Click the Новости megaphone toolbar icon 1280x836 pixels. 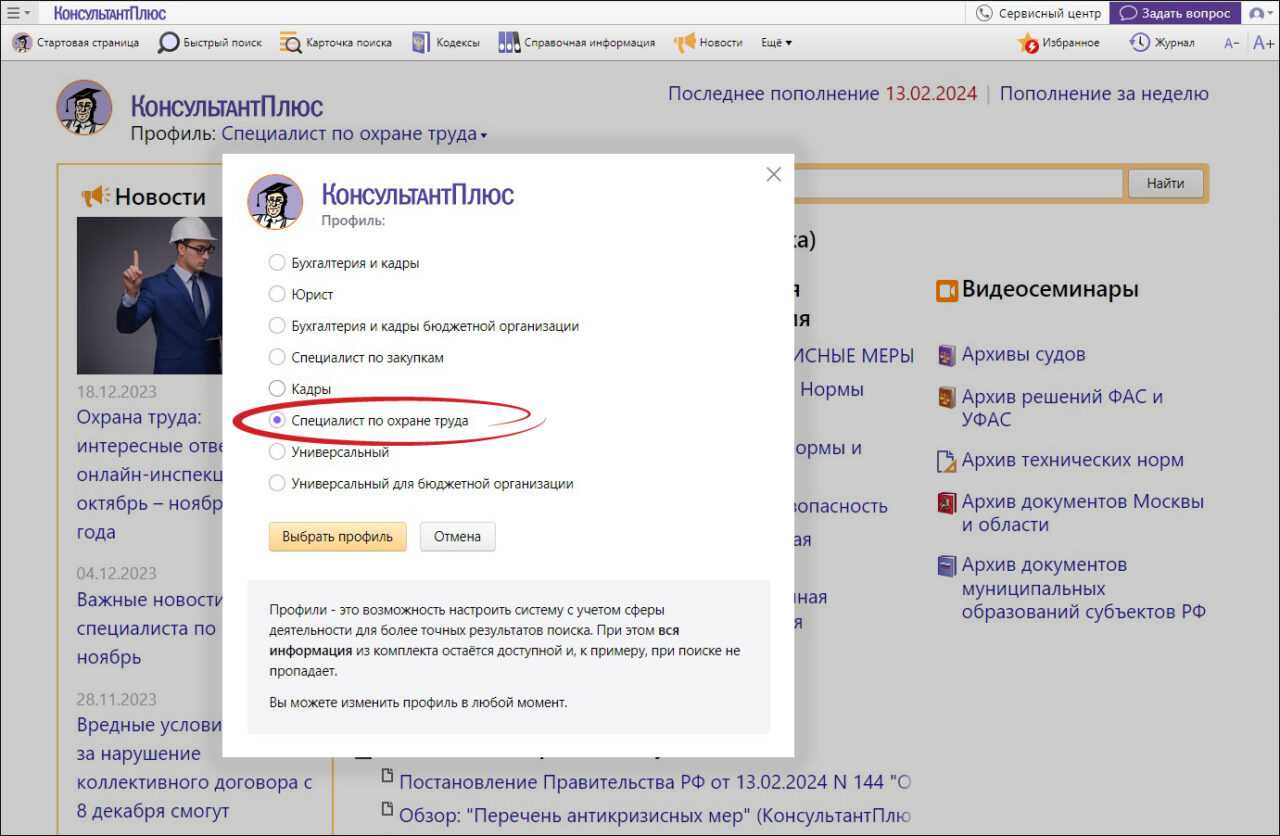click(685, 43)
